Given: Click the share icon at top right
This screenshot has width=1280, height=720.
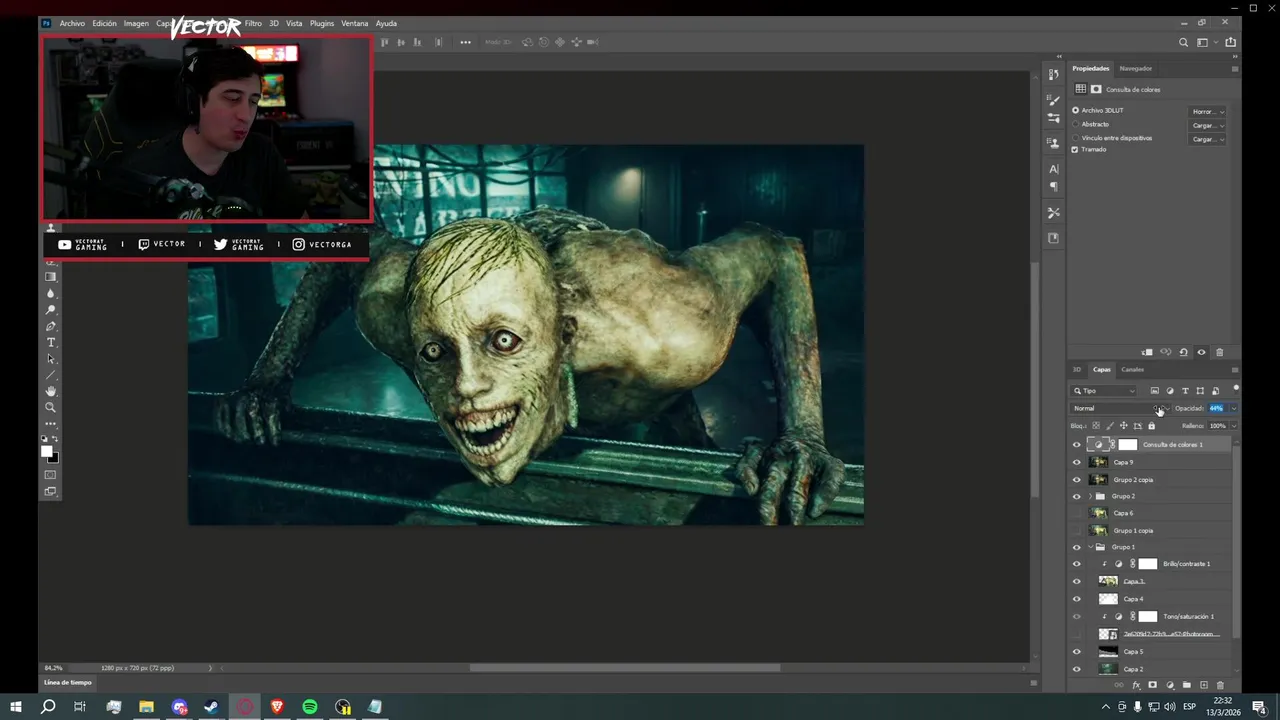Looking at the screenshot, I should 1230,42.
